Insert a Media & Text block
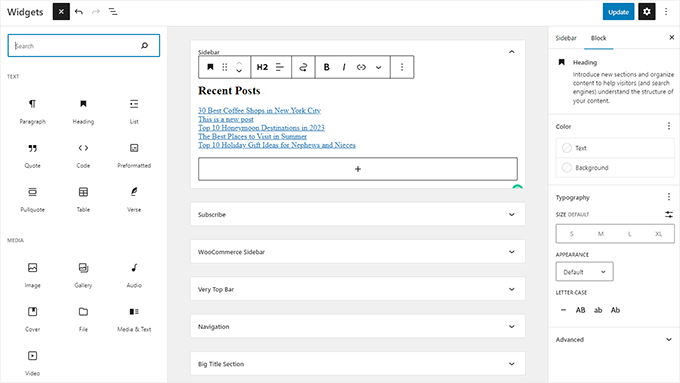Screen dimensions: 680x383 134,319
